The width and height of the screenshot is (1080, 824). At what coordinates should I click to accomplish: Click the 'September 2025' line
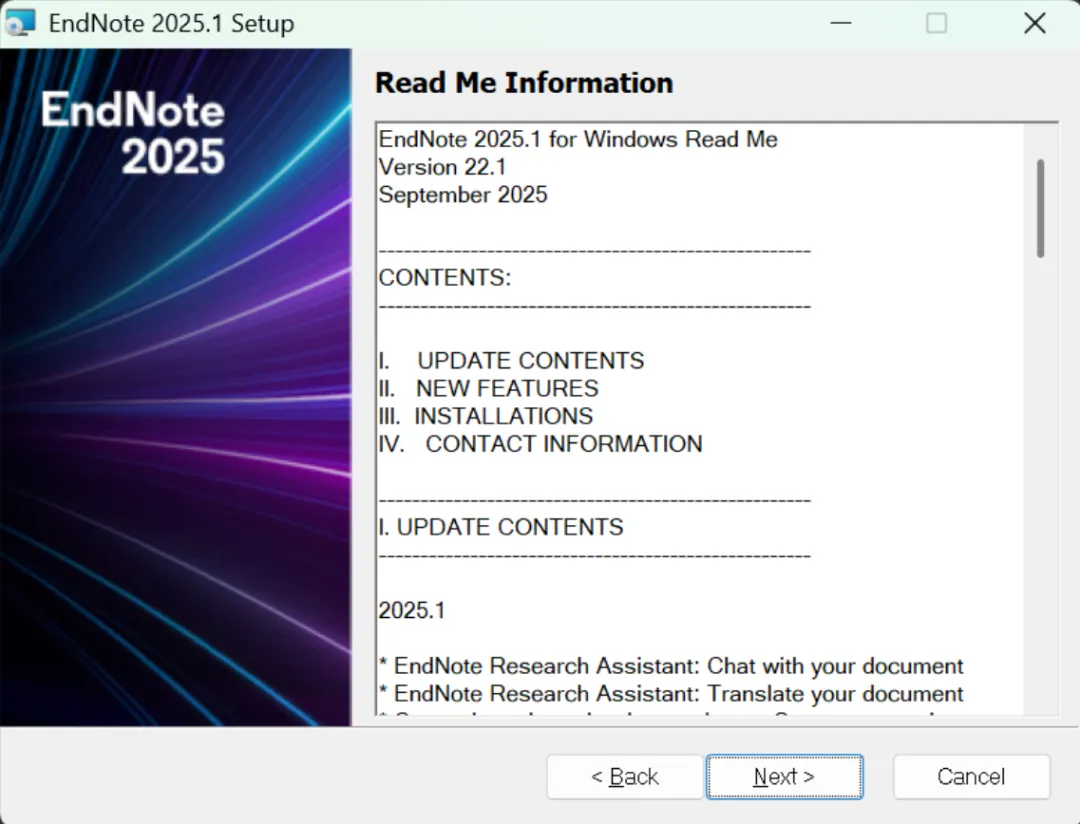pyautogui.click(x=463, y=194)
